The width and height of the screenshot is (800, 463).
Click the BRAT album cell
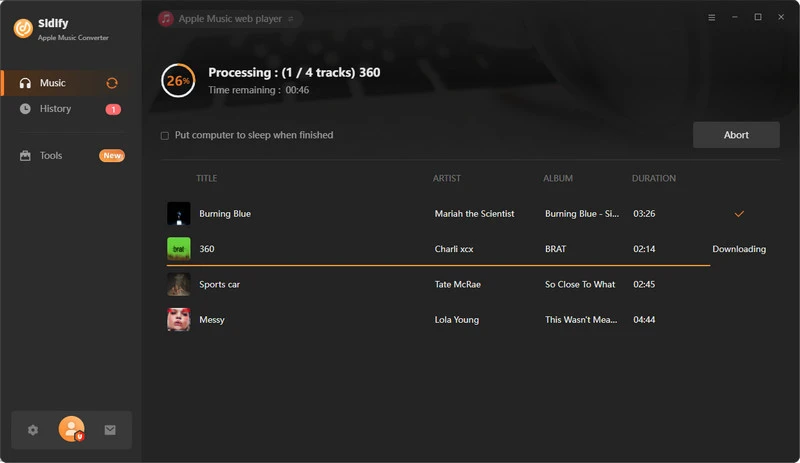(x=555, y=249)
